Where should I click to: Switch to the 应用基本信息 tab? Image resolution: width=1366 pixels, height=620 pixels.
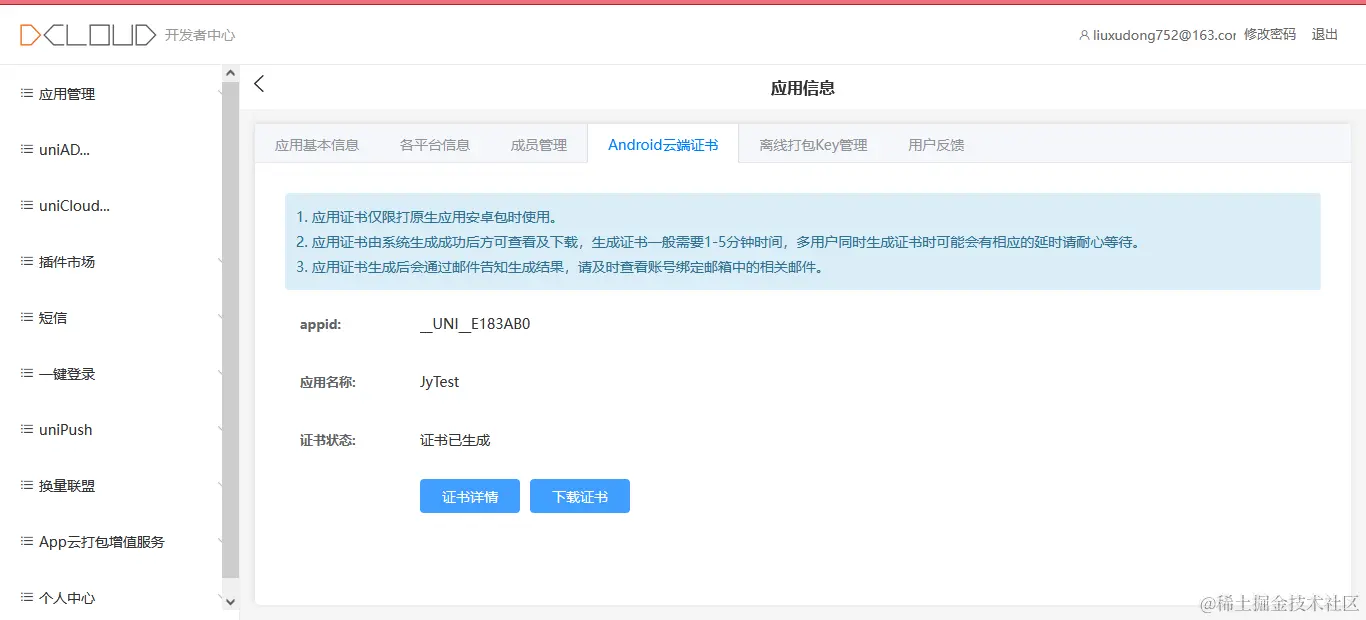pyautogui.click(x=317, y=145)
